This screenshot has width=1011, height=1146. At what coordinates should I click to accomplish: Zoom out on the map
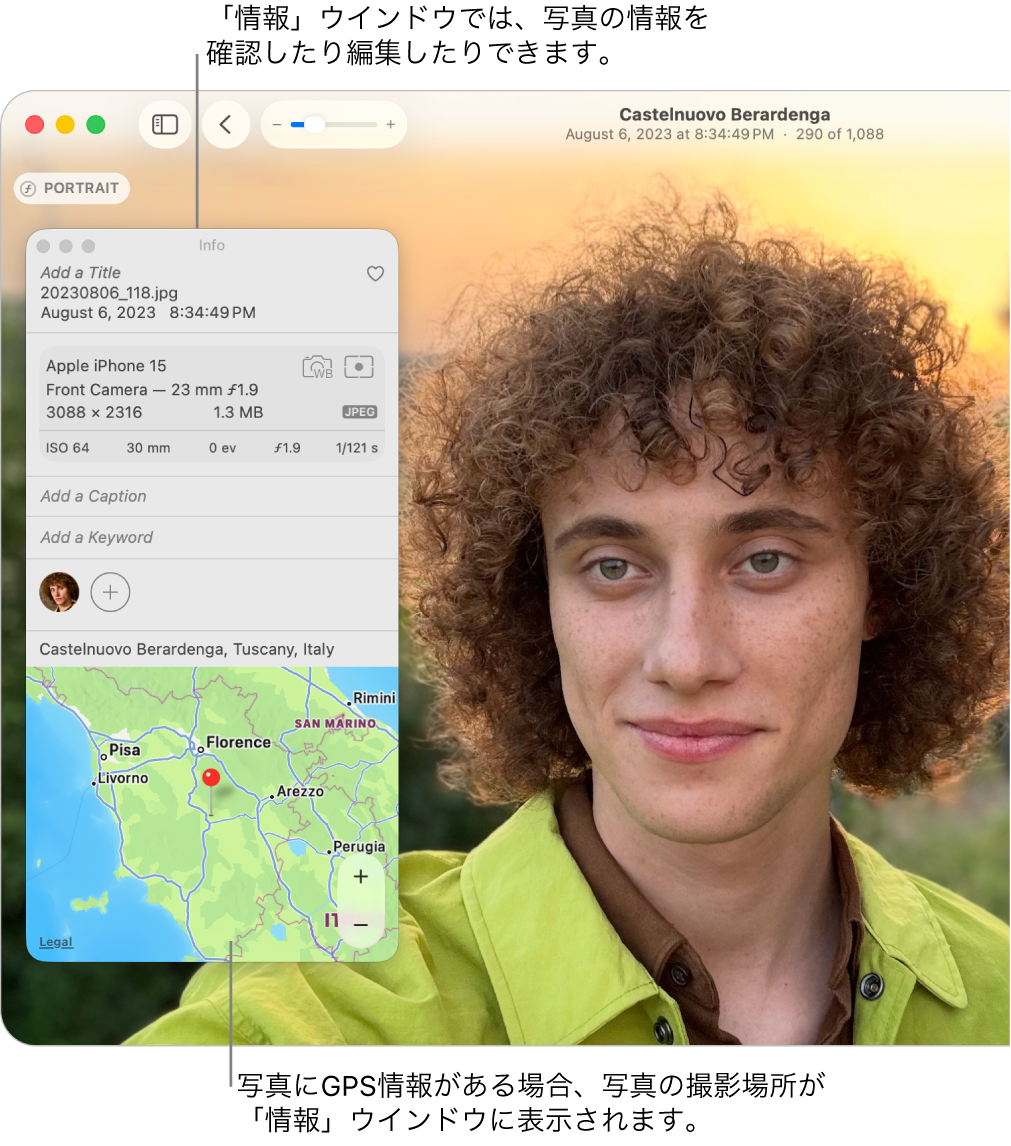click(x=360, y=927)
